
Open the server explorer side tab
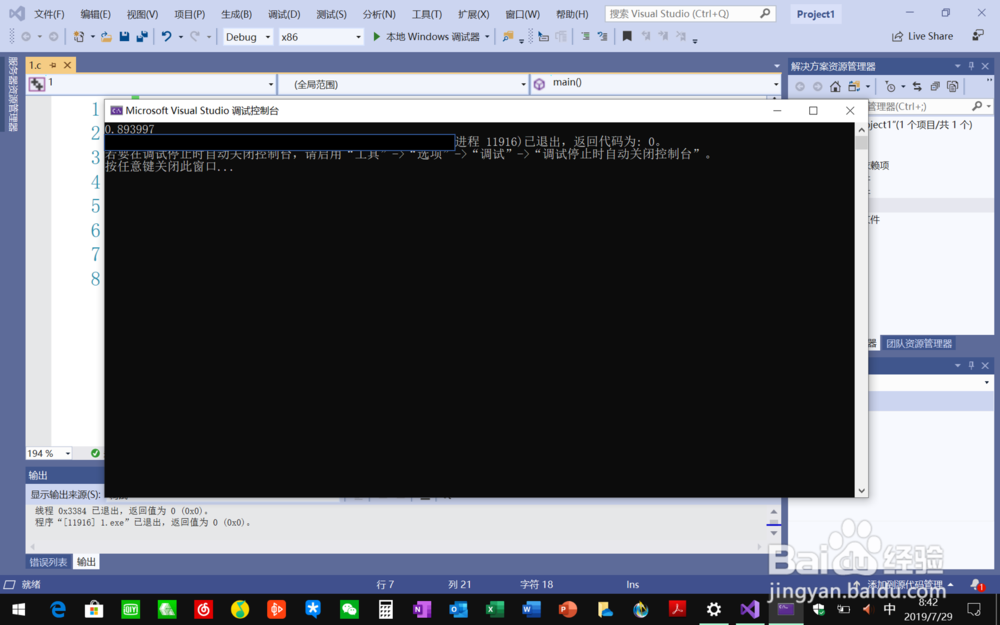(13, 94)
